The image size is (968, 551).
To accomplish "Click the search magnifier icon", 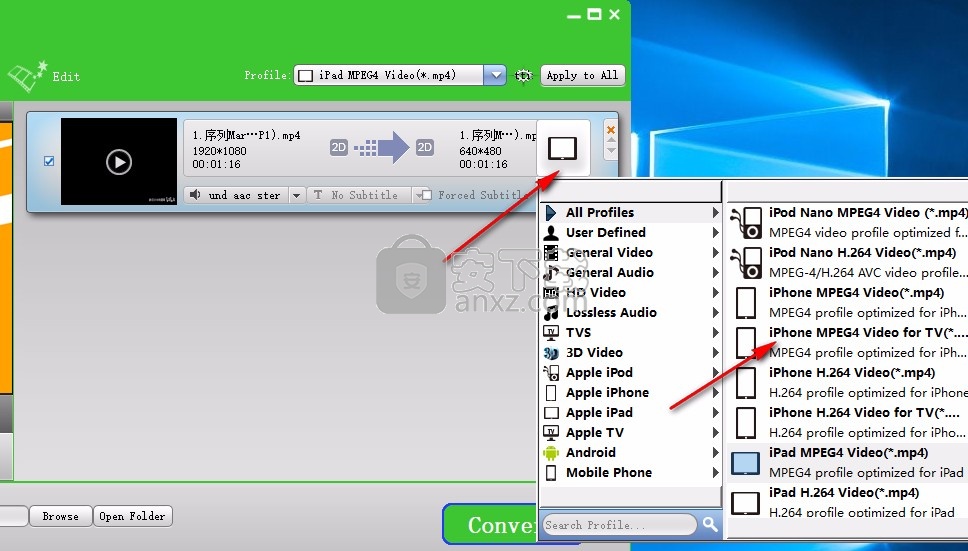I will [710, 525].
